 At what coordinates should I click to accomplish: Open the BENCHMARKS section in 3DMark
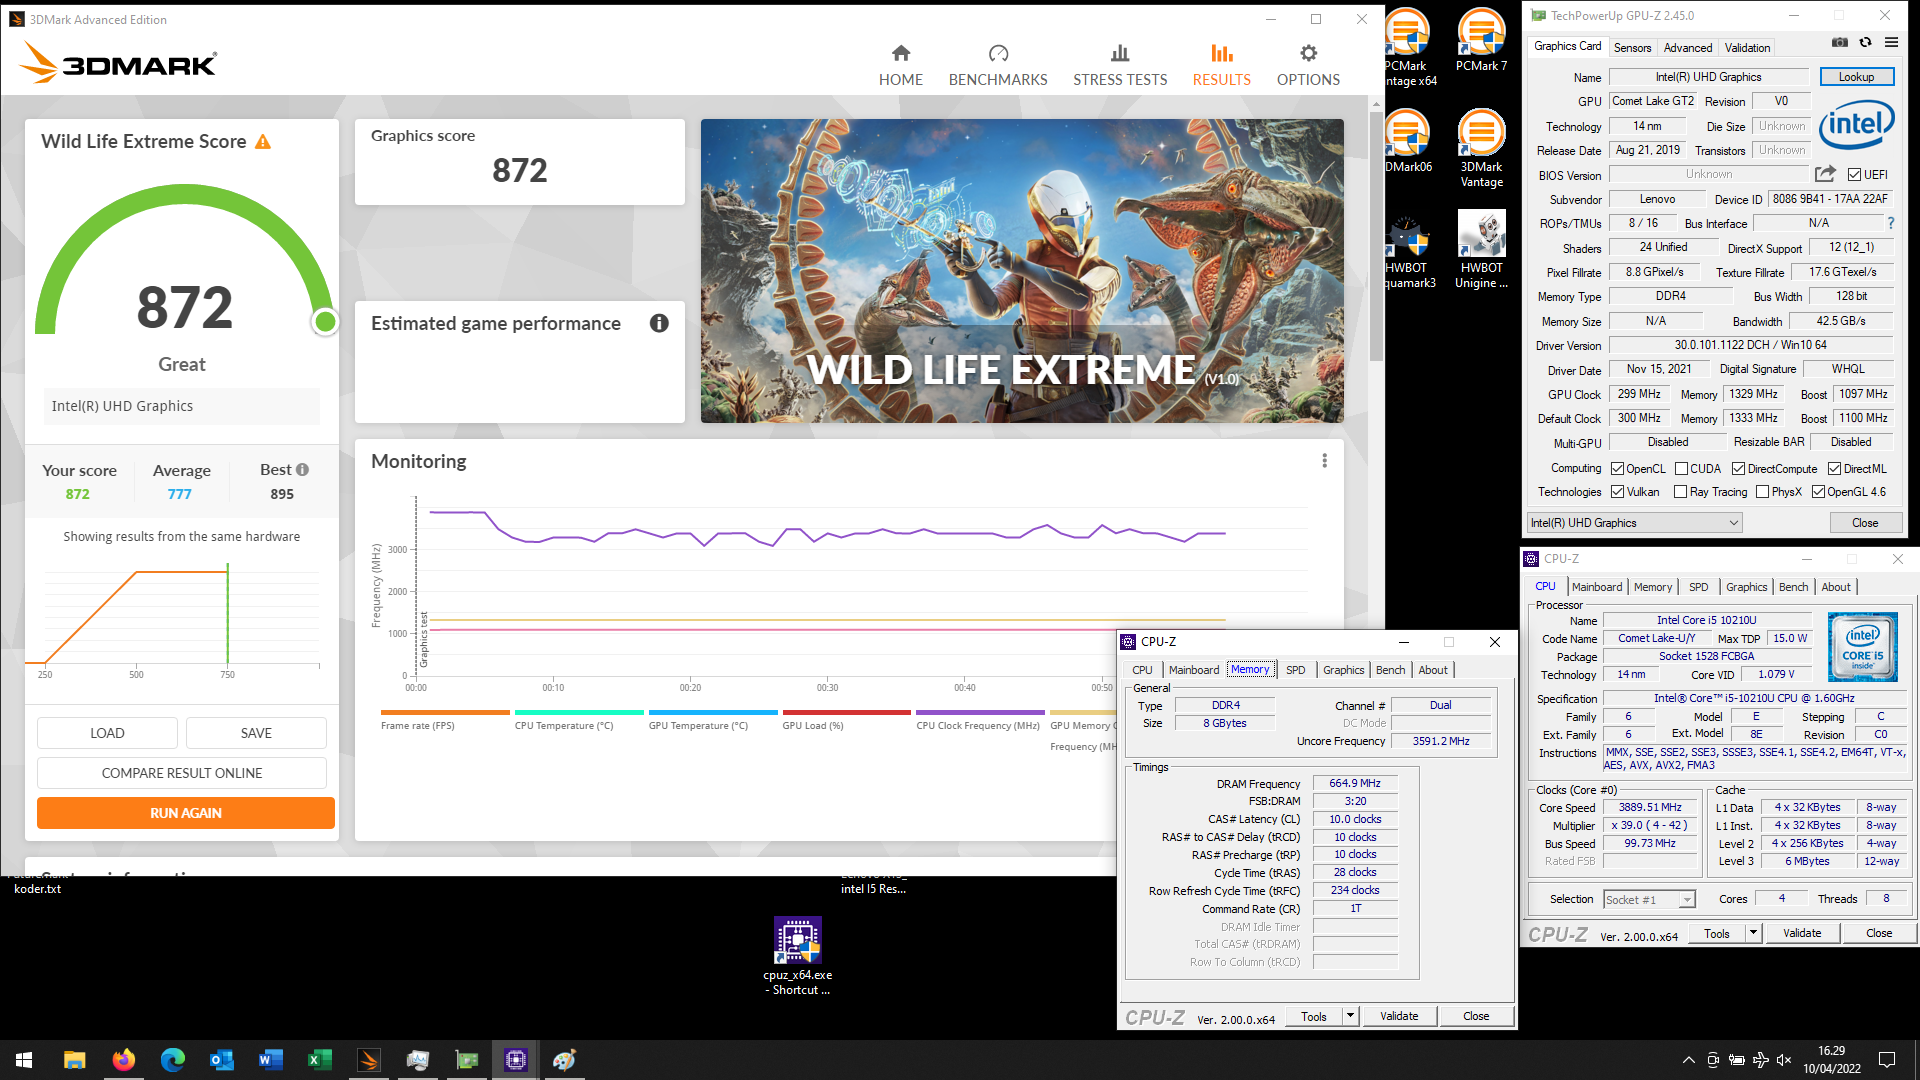tap(998, 66)
